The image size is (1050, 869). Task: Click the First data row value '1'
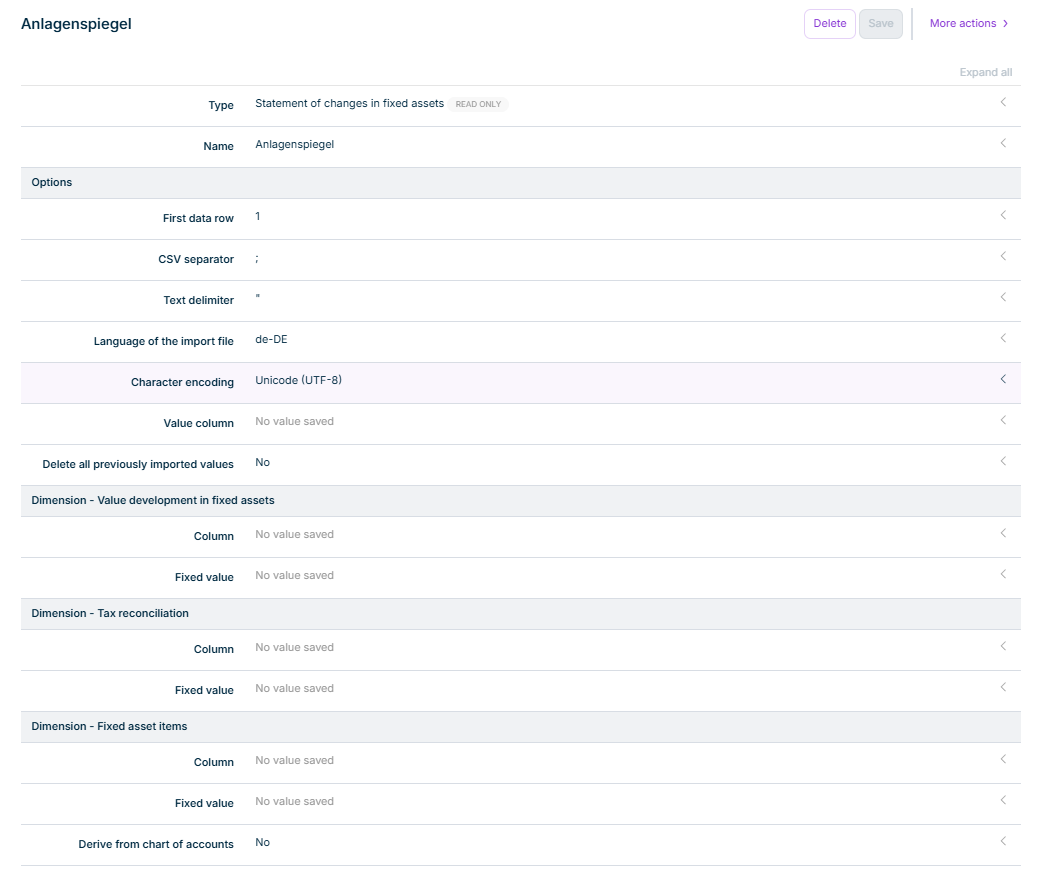point(258,216)
